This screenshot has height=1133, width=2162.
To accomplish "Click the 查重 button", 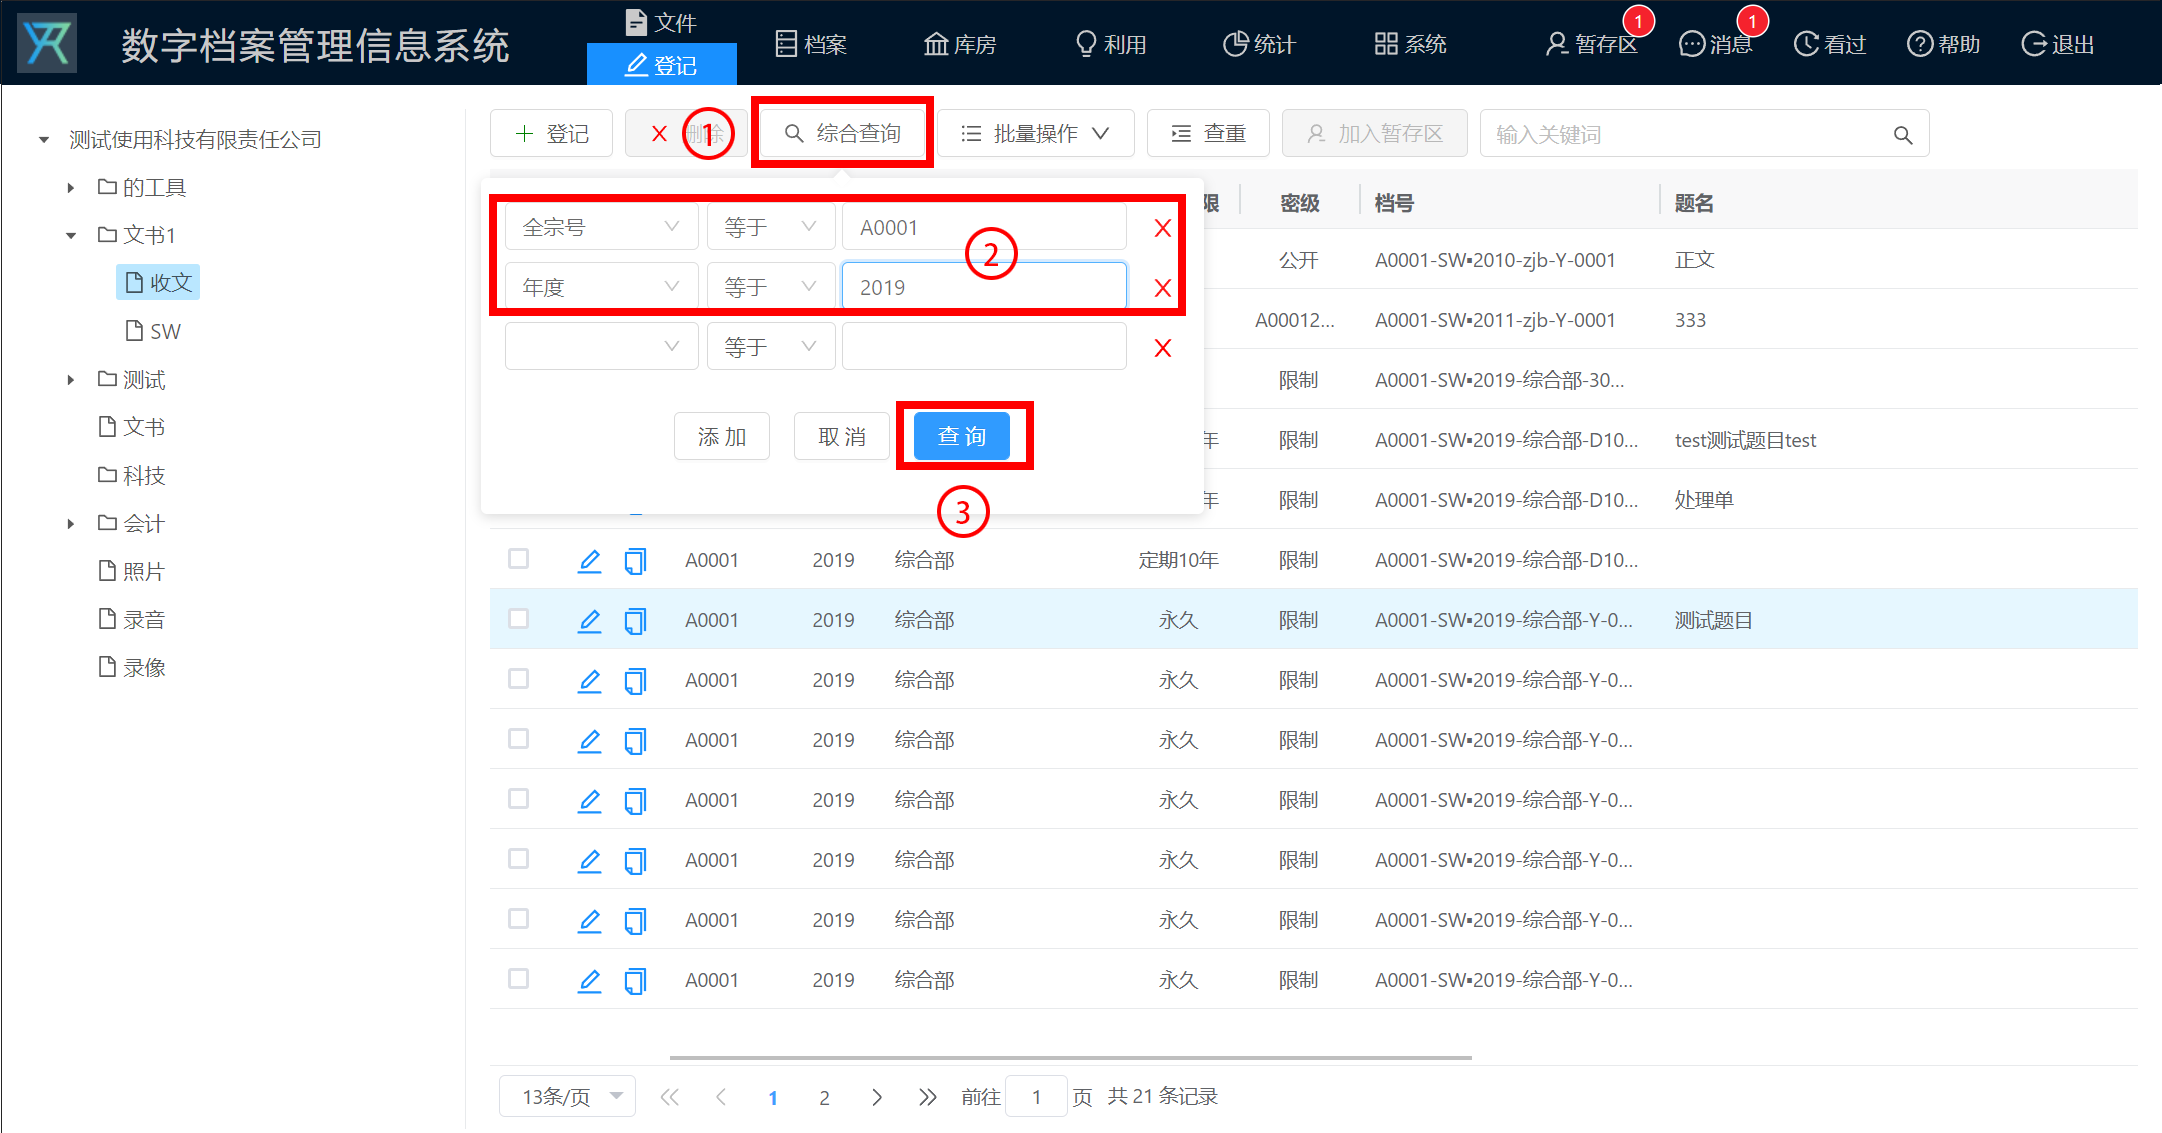I will tap(1208, 133).
